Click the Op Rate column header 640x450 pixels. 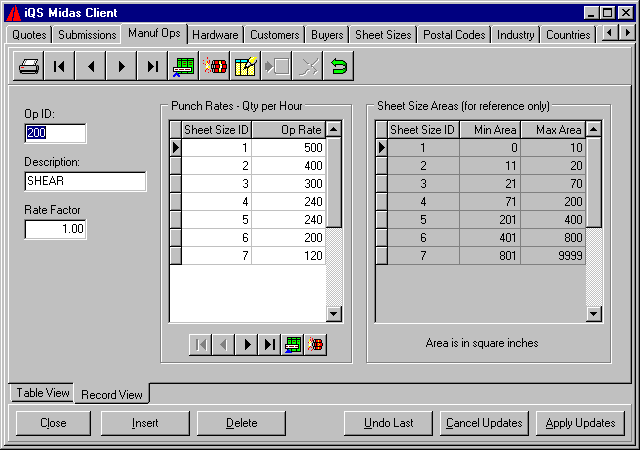coord(289,130)
